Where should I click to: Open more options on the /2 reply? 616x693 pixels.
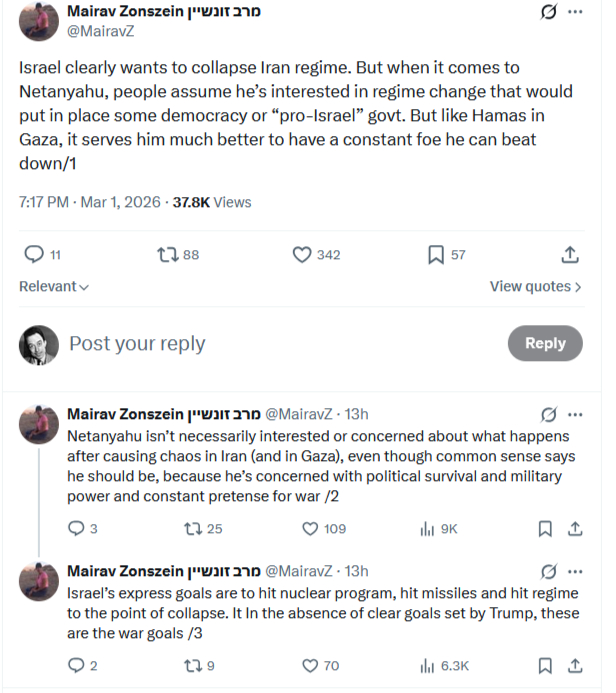click(x=575, y=414)
